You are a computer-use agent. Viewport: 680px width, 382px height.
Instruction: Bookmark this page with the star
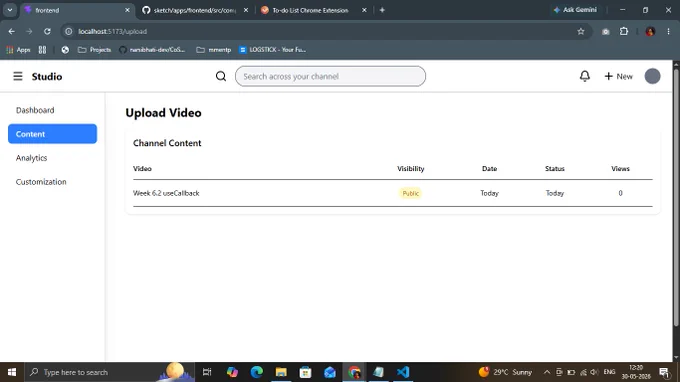581,31
